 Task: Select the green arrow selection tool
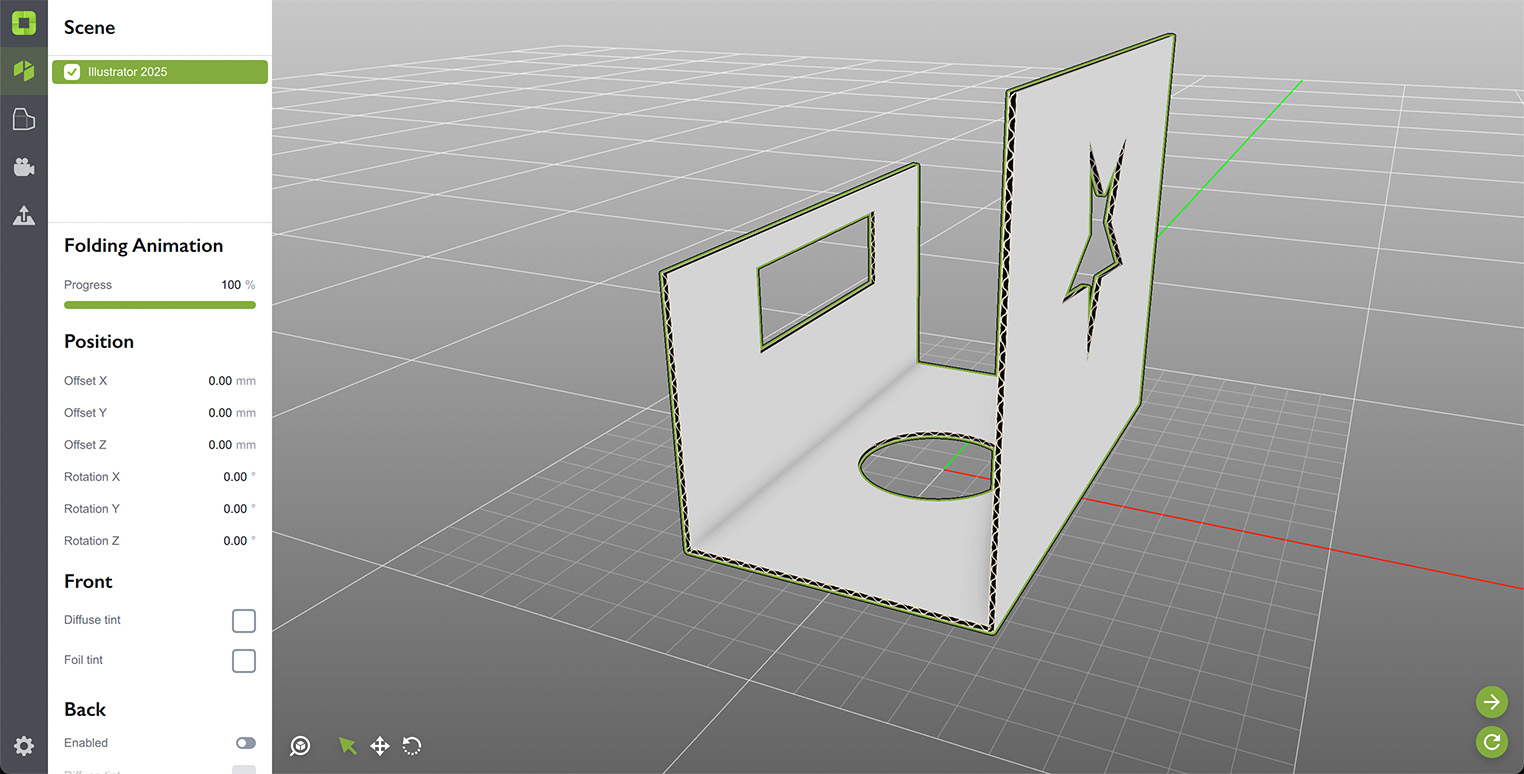point(347,746)
